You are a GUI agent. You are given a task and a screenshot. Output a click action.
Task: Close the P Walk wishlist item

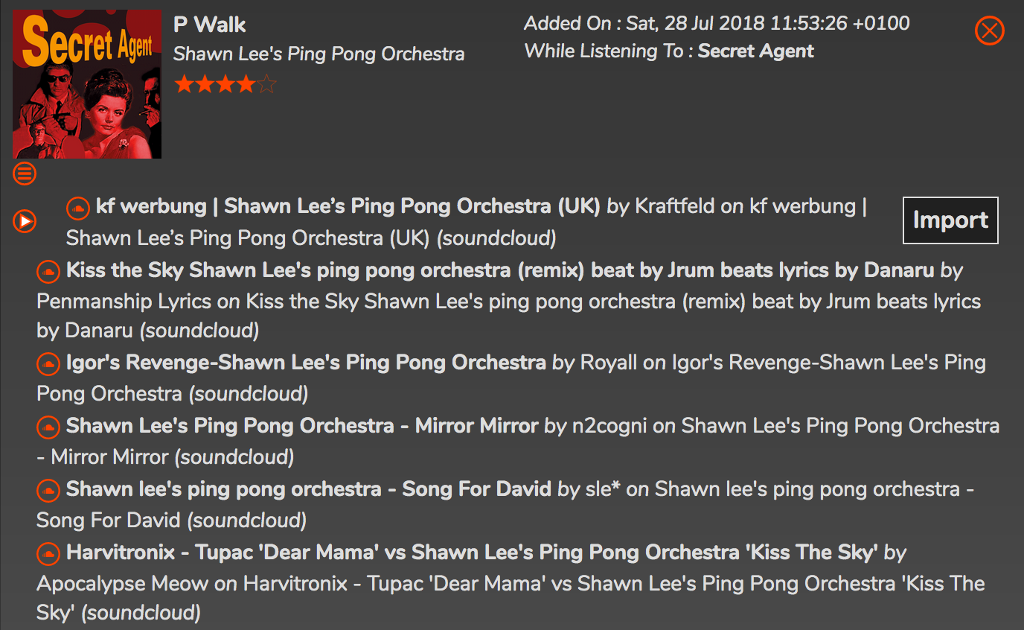[989, 31]
